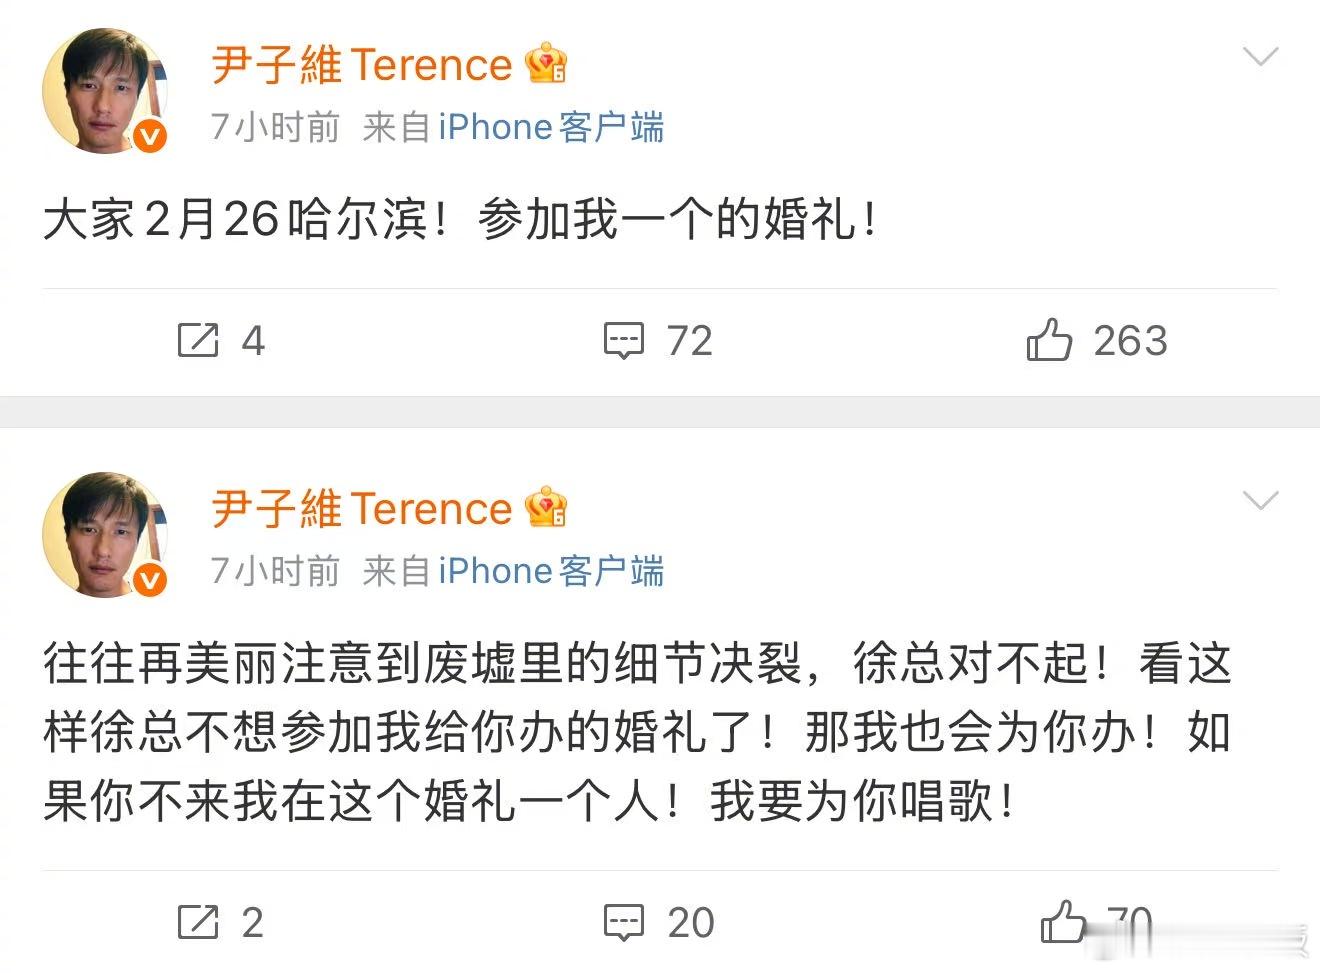Expand options menu on the second post

(x=1262, y=501)
